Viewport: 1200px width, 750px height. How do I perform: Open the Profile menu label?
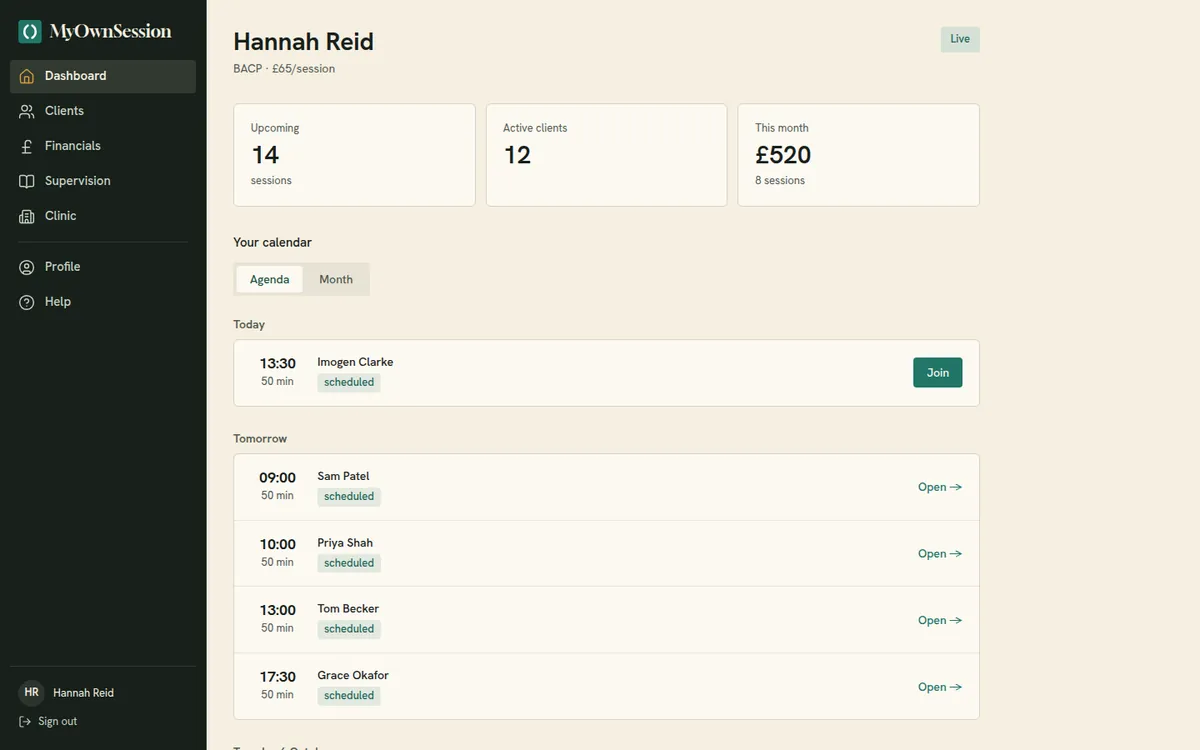point(63,267)
